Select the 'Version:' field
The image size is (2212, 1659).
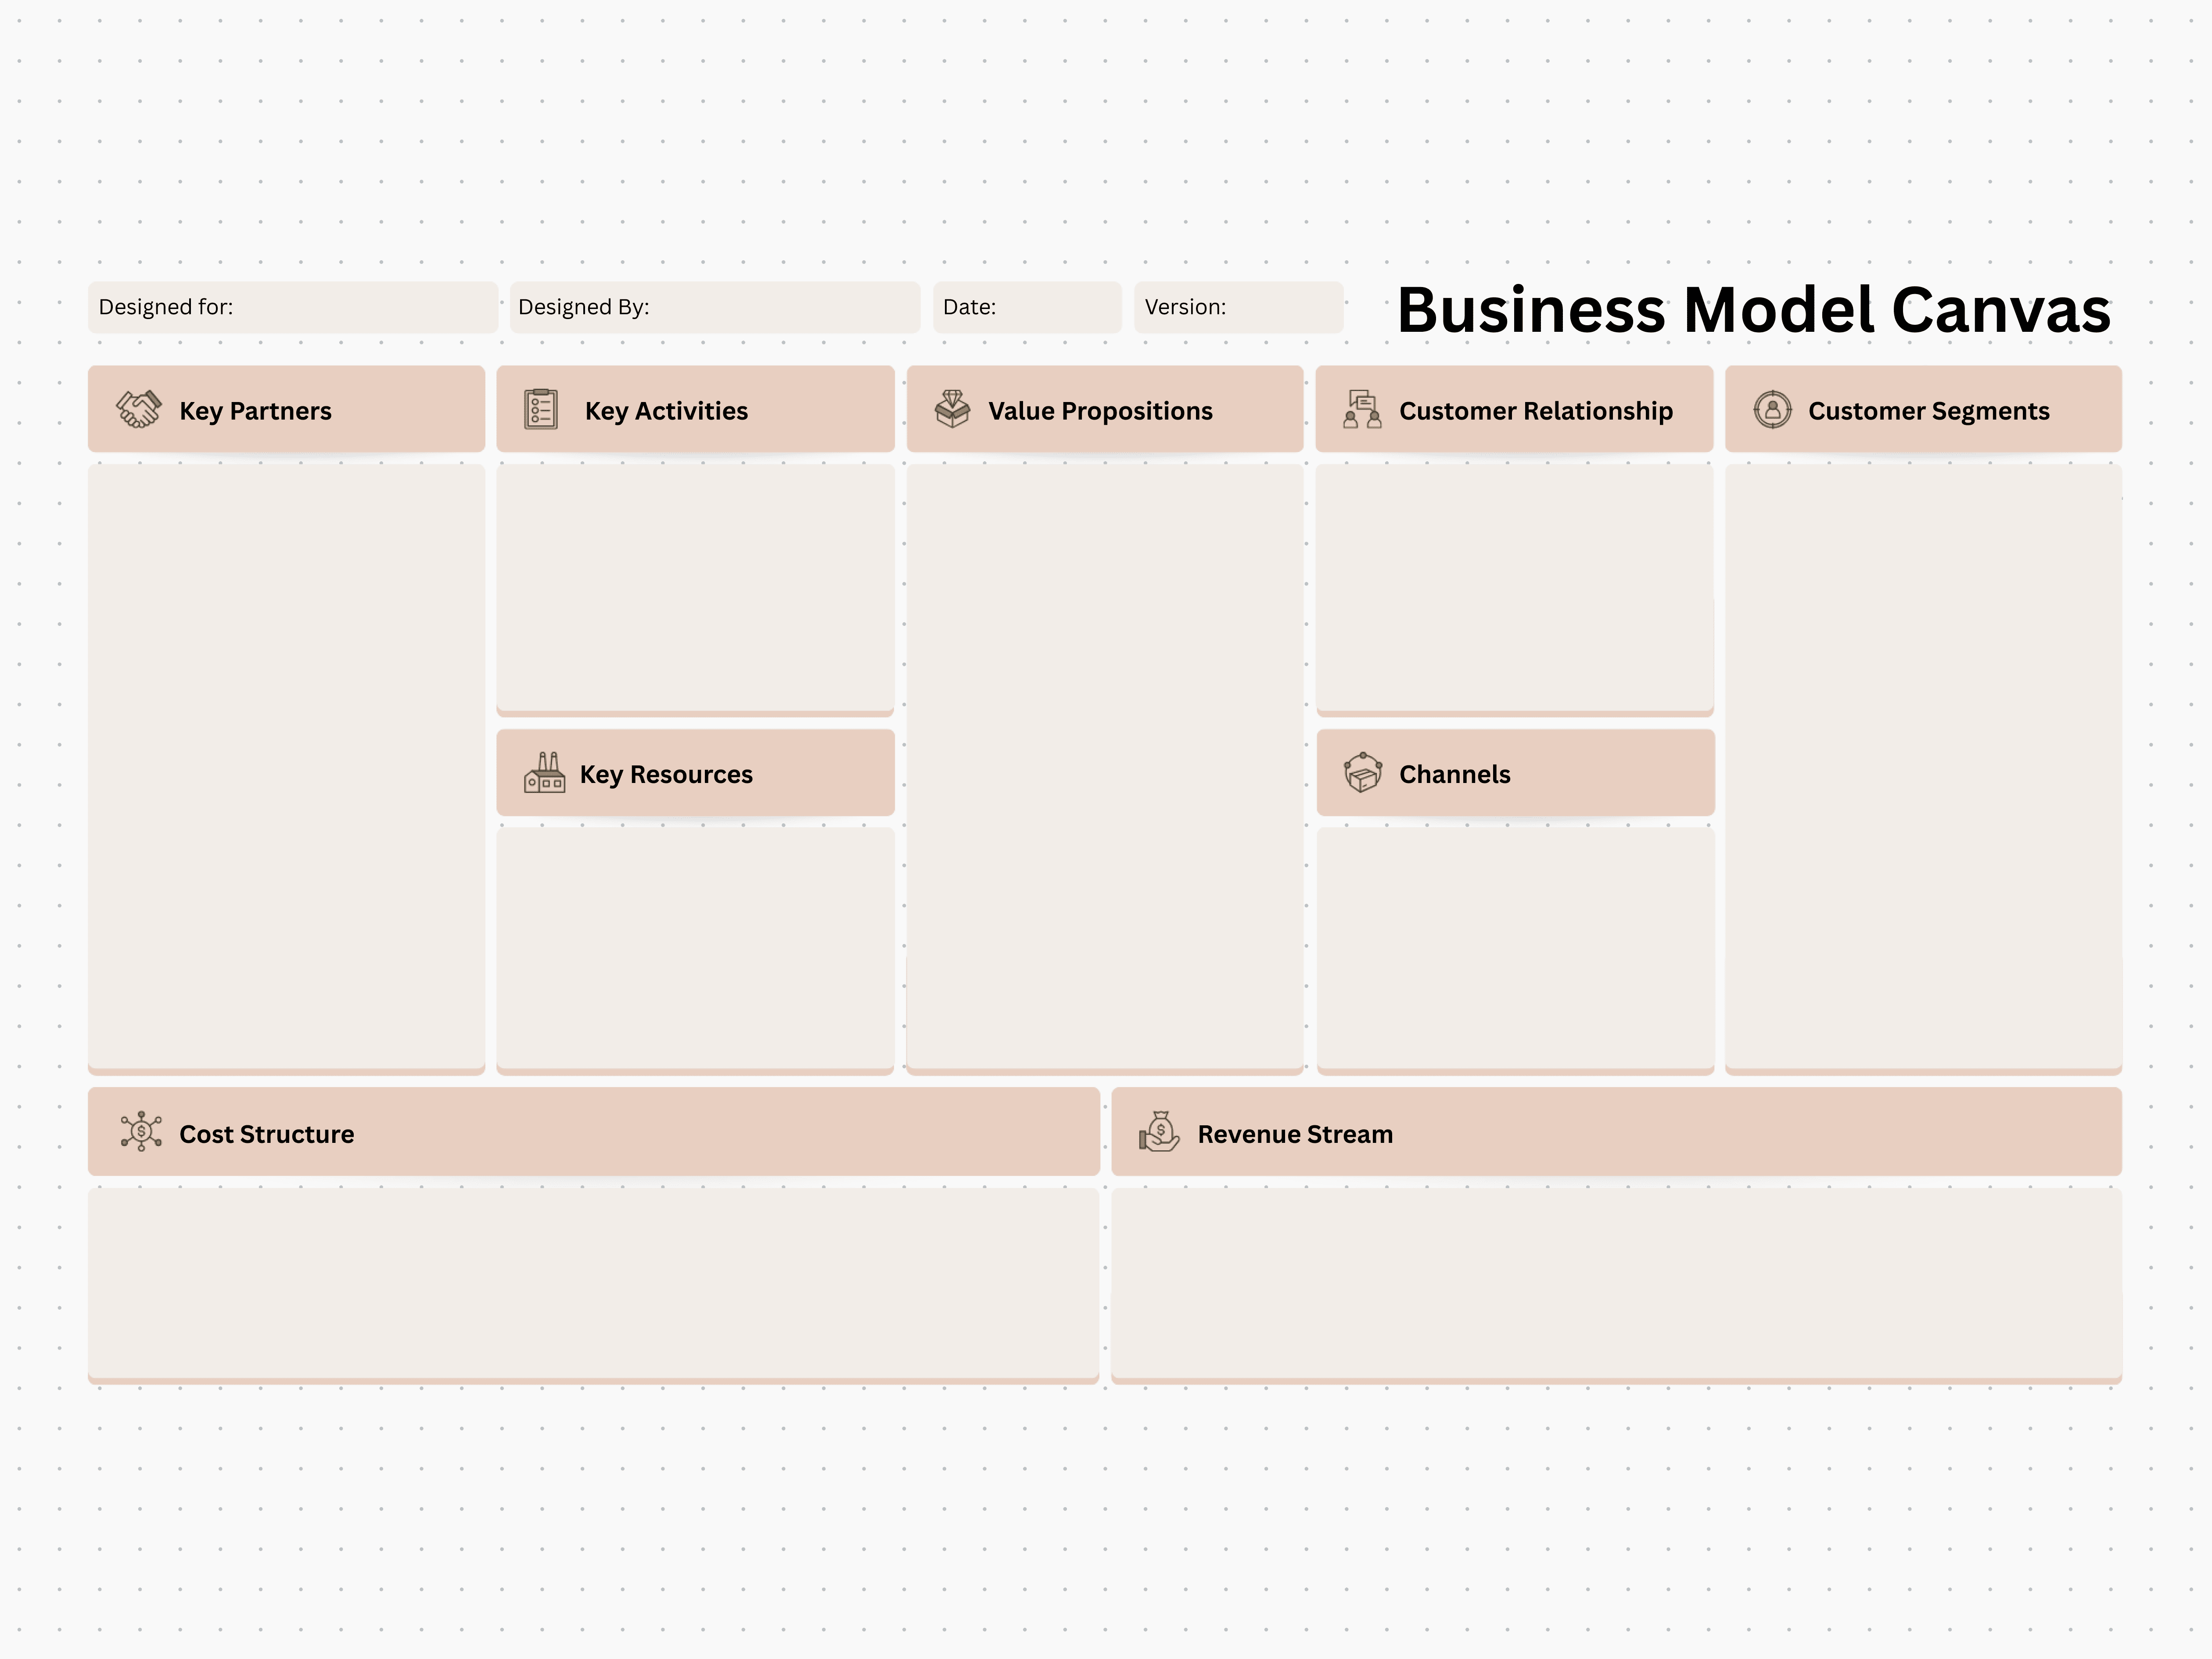click(x=1238, y=307)
